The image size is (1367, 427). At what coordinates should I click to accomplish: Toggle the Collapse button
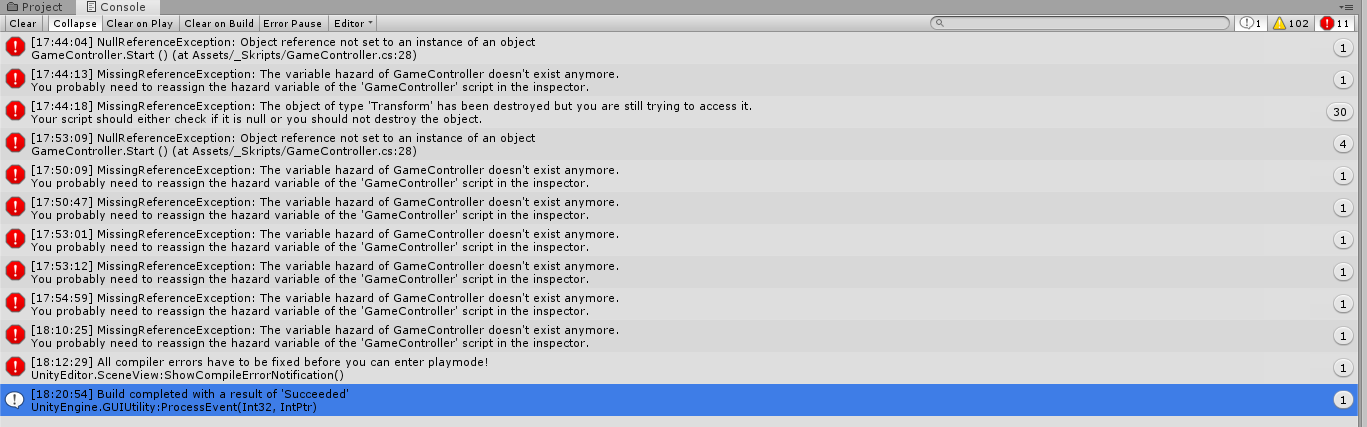(75, 23)
